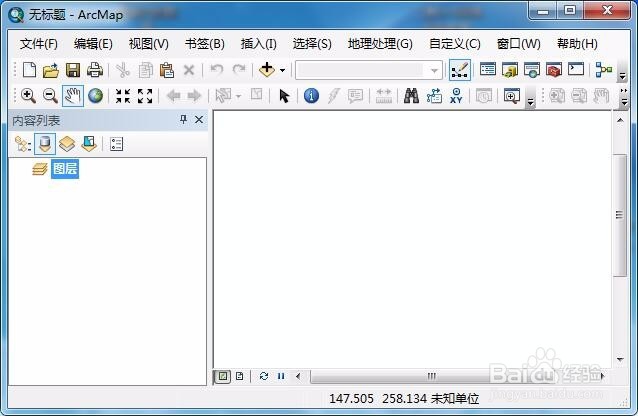This screenshot has height=416, width=638.
Task: Open the Edit menu 编辑(E)
Action: (93, 44)
